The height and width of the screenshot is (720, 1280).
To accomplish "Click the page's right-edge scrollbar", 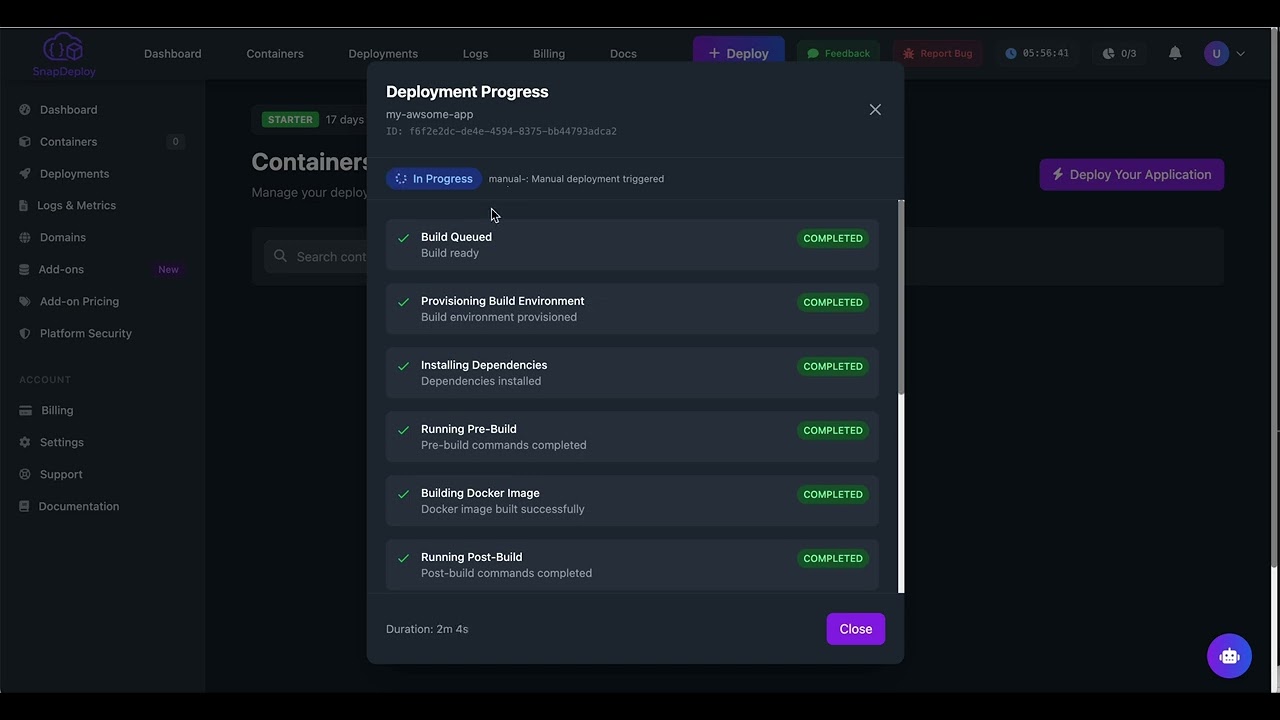I will coord(1273,300).
